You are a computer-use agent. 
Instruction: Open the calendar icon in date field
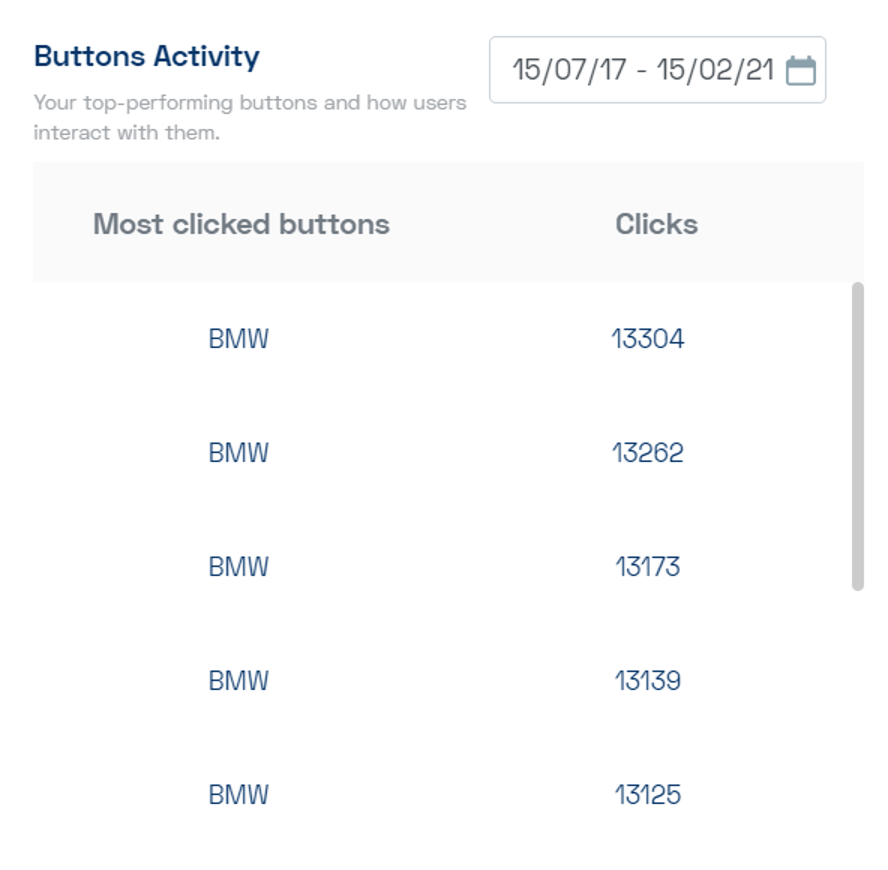click(x=801, y=71)
